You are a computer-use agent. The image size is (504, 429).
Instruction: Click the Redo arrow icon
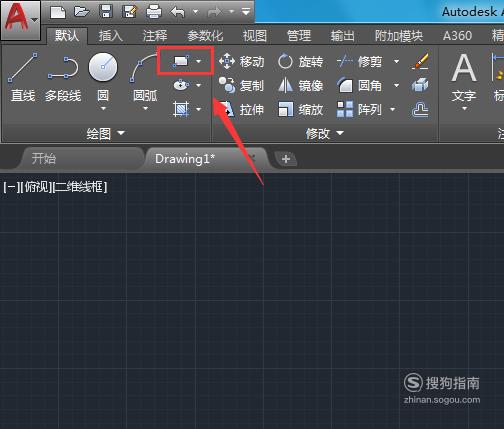point(214,13)
